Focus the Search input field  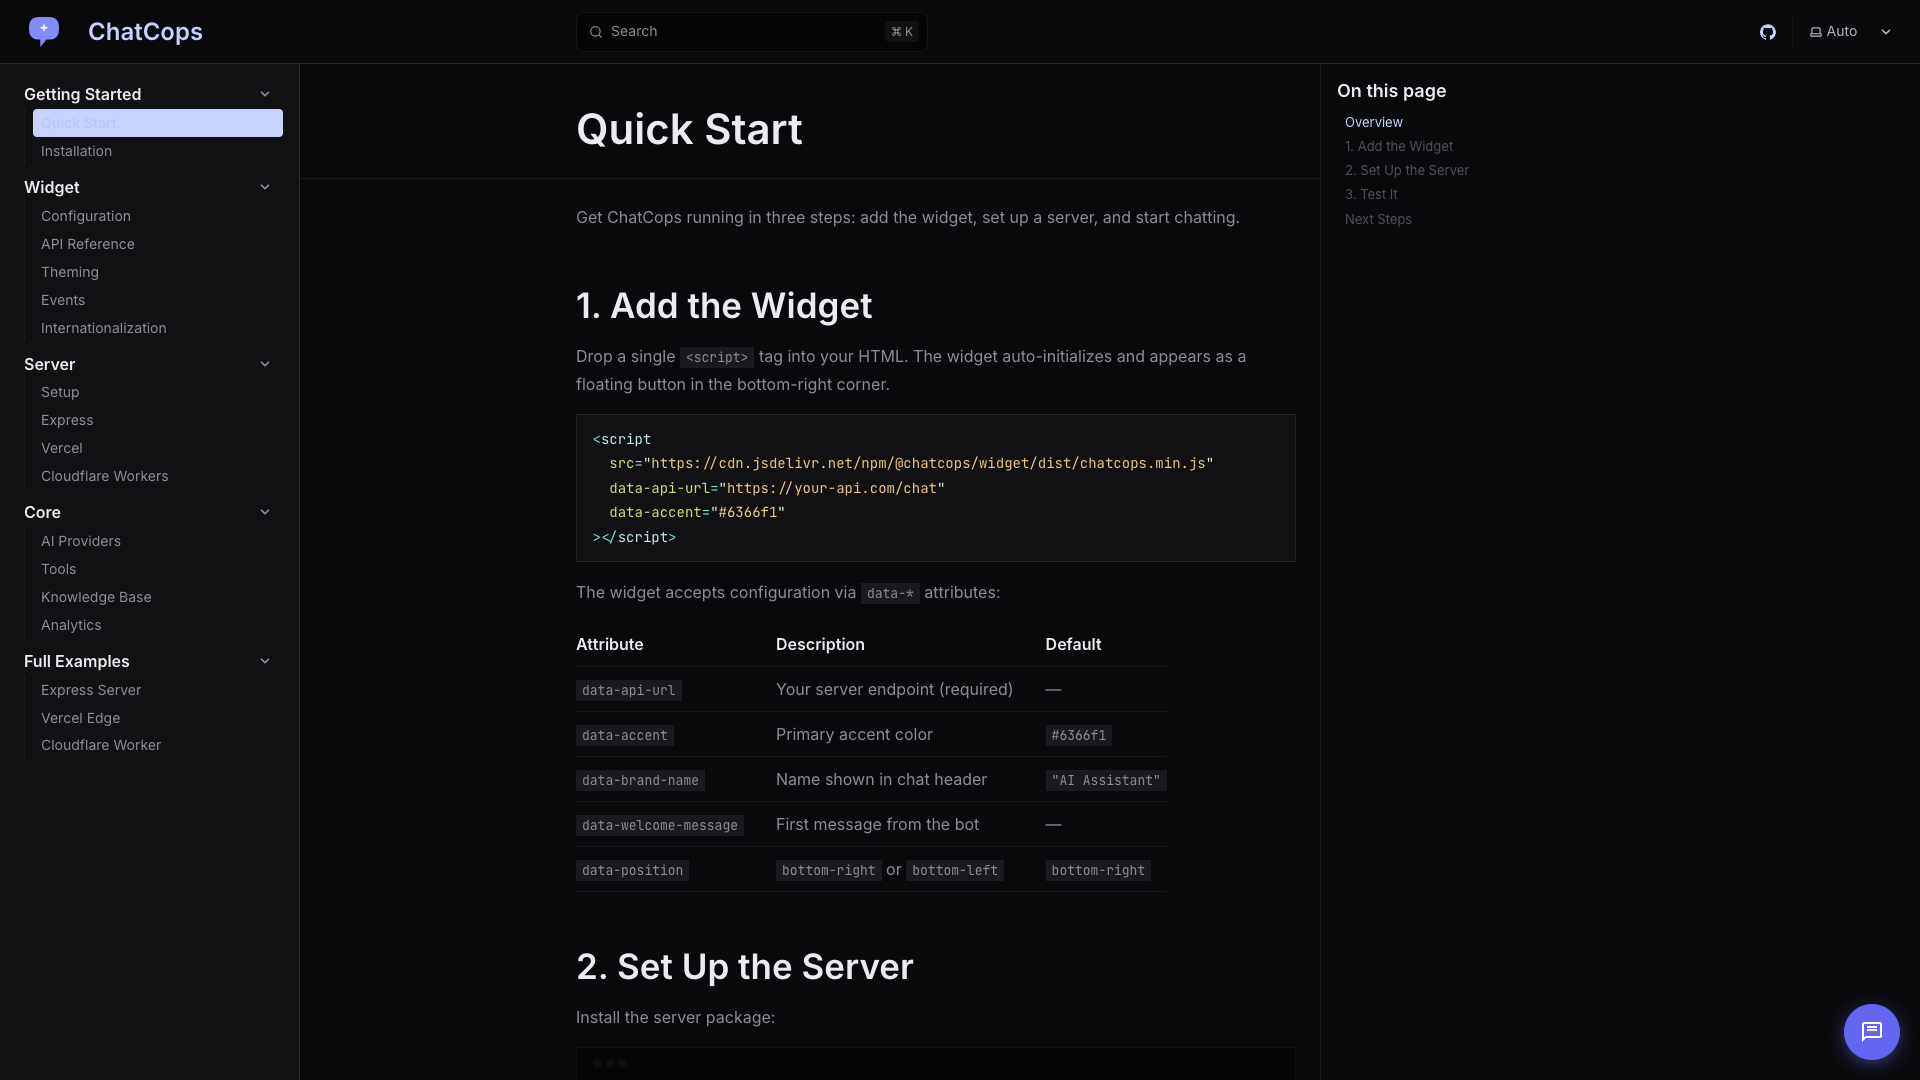coord(751,32)
